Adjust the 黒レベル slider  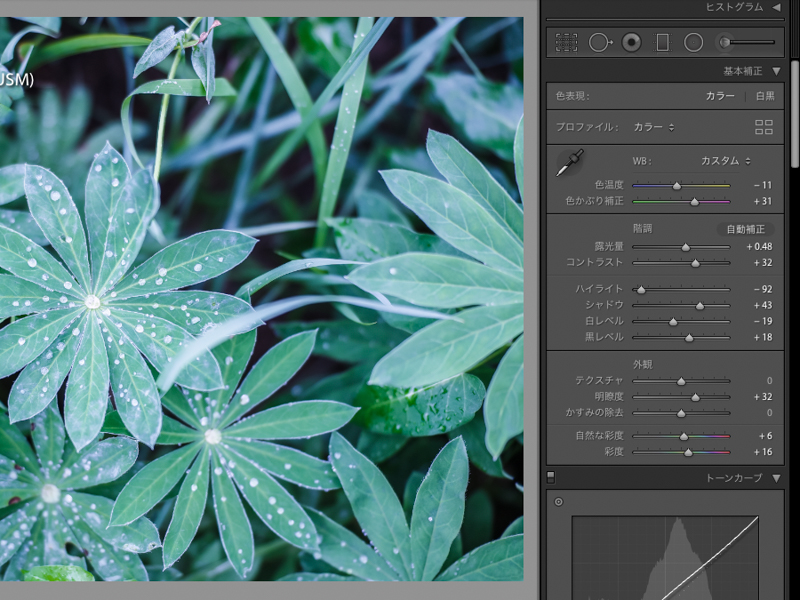[681, 338]
